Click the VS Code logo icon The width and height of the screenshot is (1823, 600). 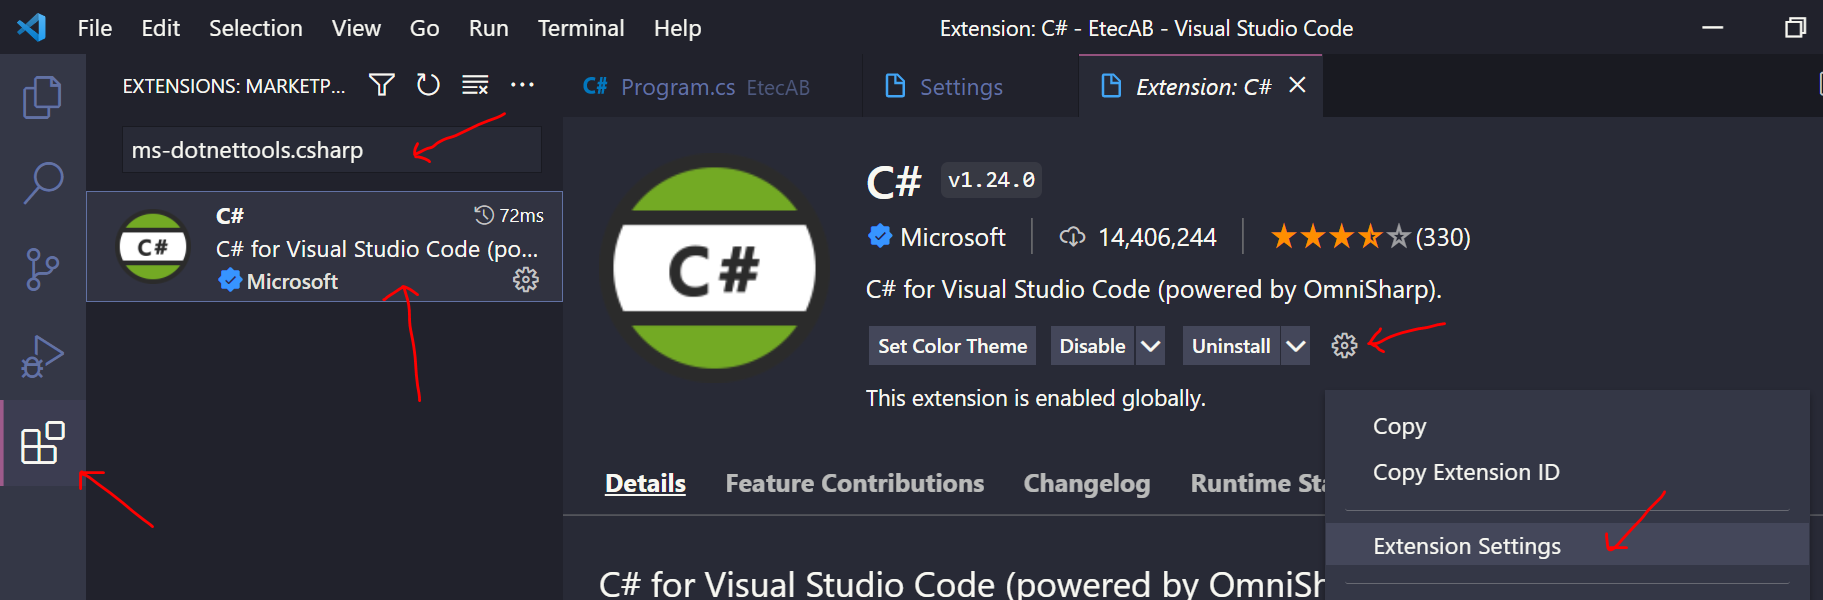(31, 27)
